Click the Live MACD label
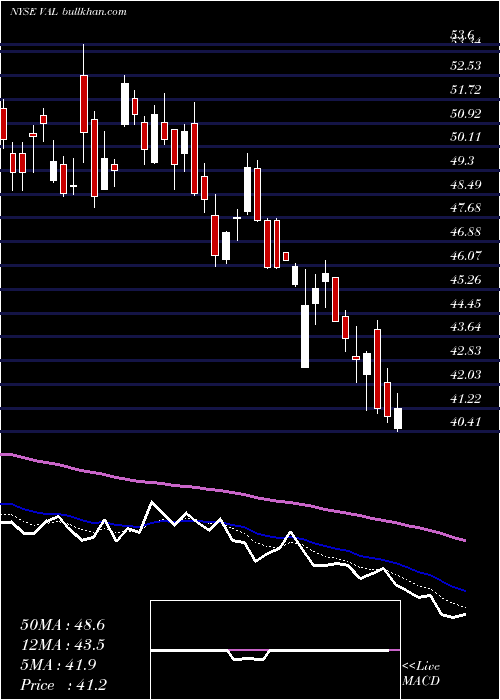Viewport: 500px width, 700px height. pyautogui.click(x=421, y=674)
